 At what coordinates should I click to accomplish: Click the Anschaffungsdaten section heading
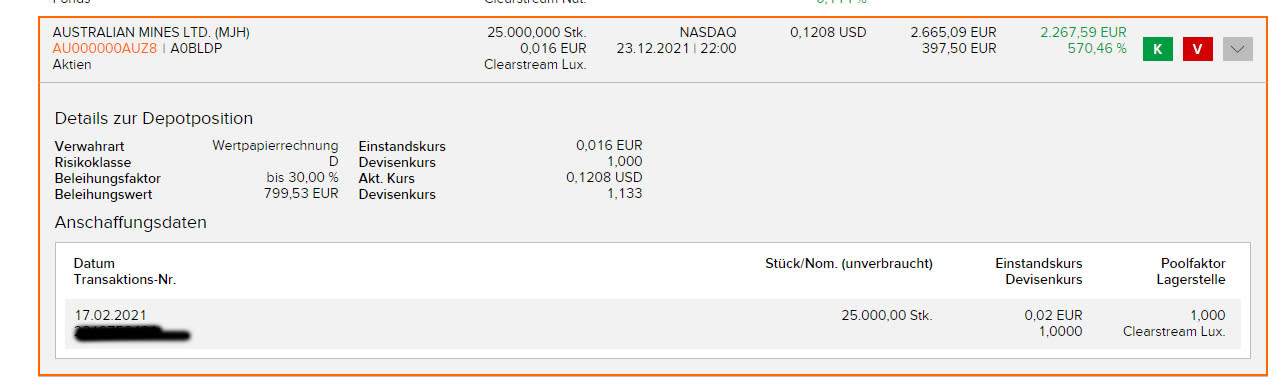pos(131,222)
